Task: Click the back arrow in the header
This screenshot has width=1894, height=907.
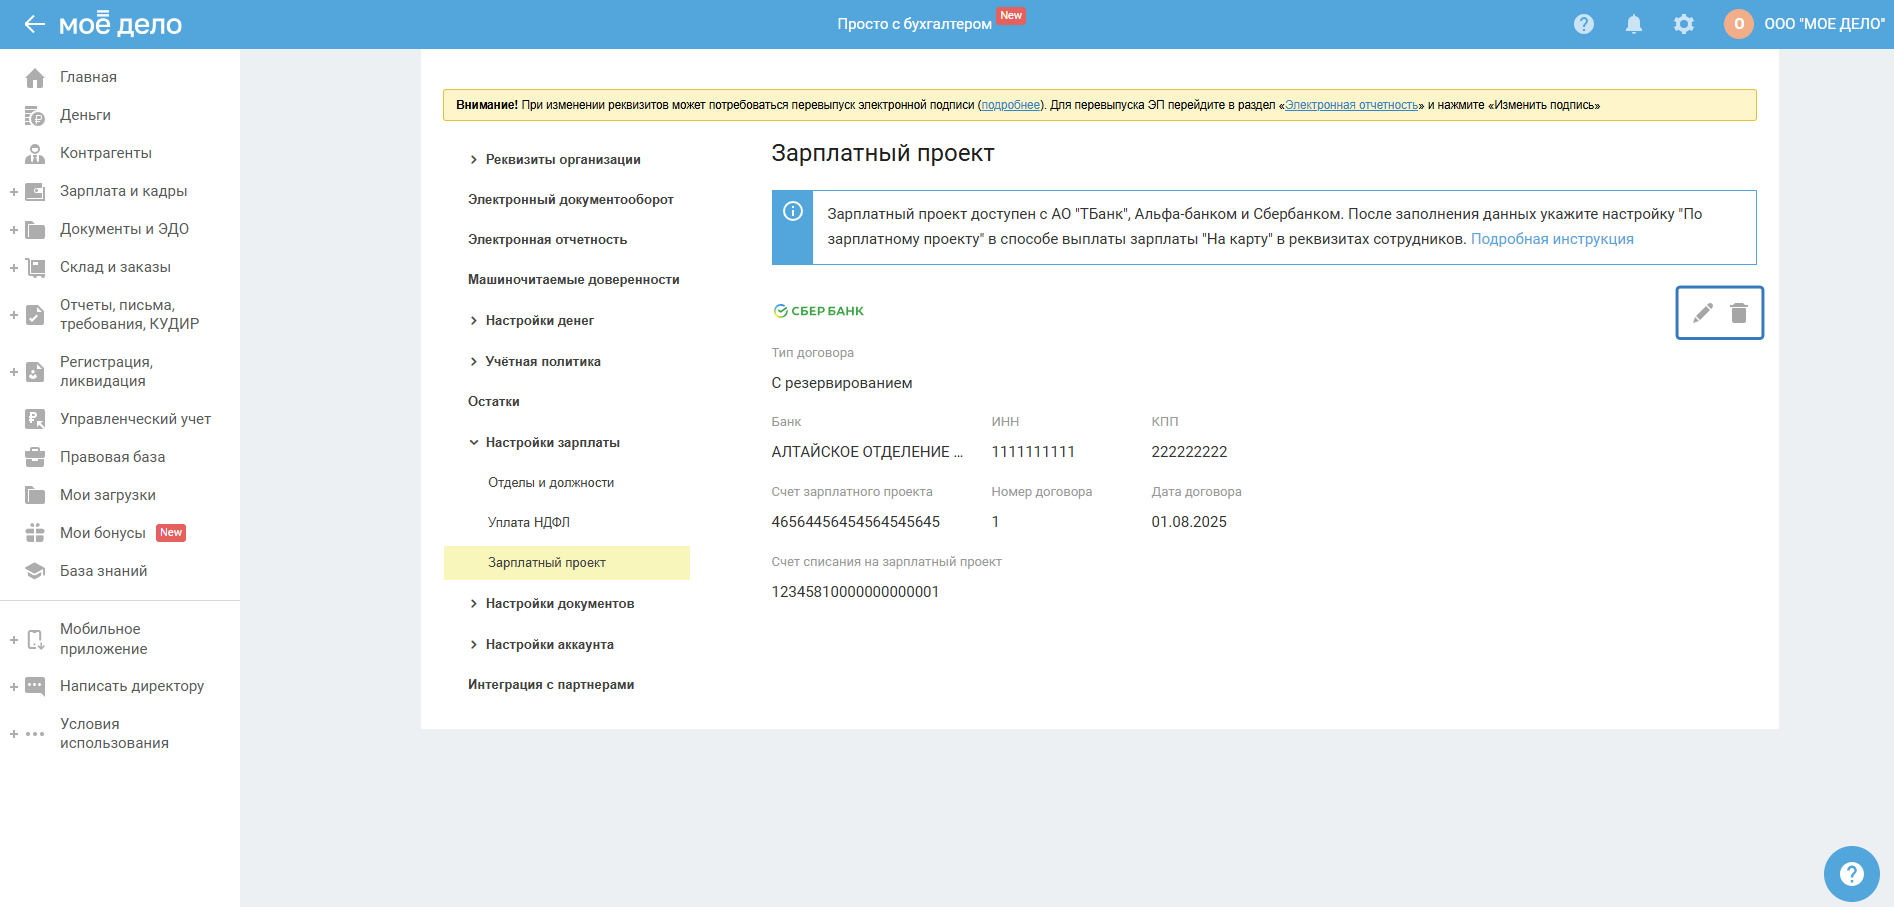Action: point(35,24)
